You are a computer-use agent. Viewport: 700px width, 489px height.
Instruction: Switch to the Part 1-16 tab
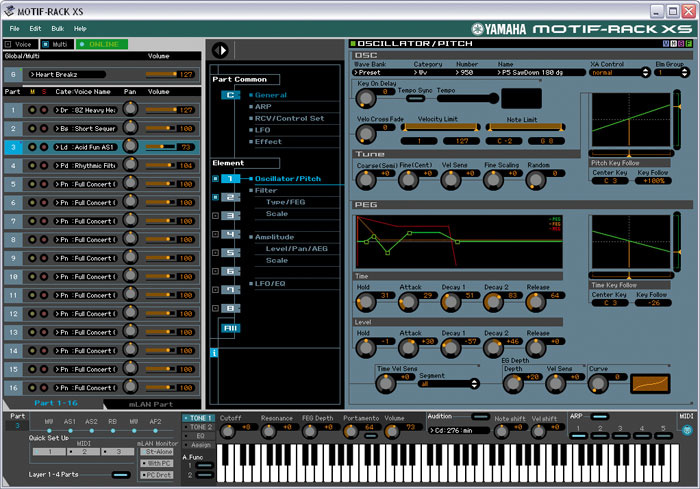pyautogui.click(x=56, y=403)
